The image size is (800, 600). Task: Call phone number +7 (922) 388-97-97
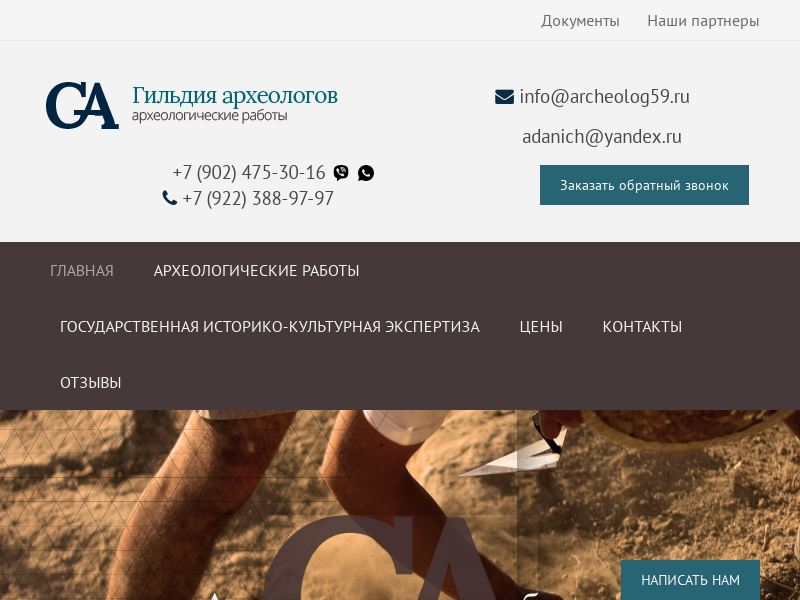pos(258,198)
